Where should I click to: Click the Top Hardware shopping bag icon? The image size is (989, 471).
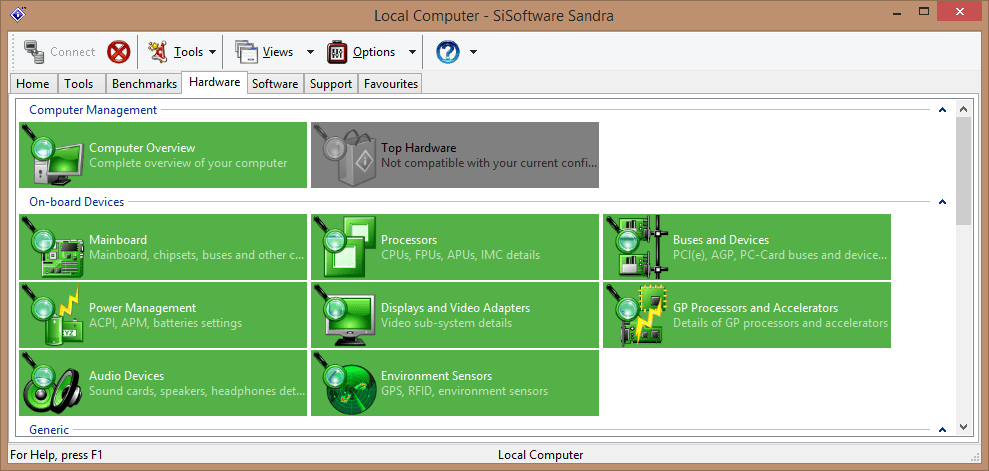point(344,154)
